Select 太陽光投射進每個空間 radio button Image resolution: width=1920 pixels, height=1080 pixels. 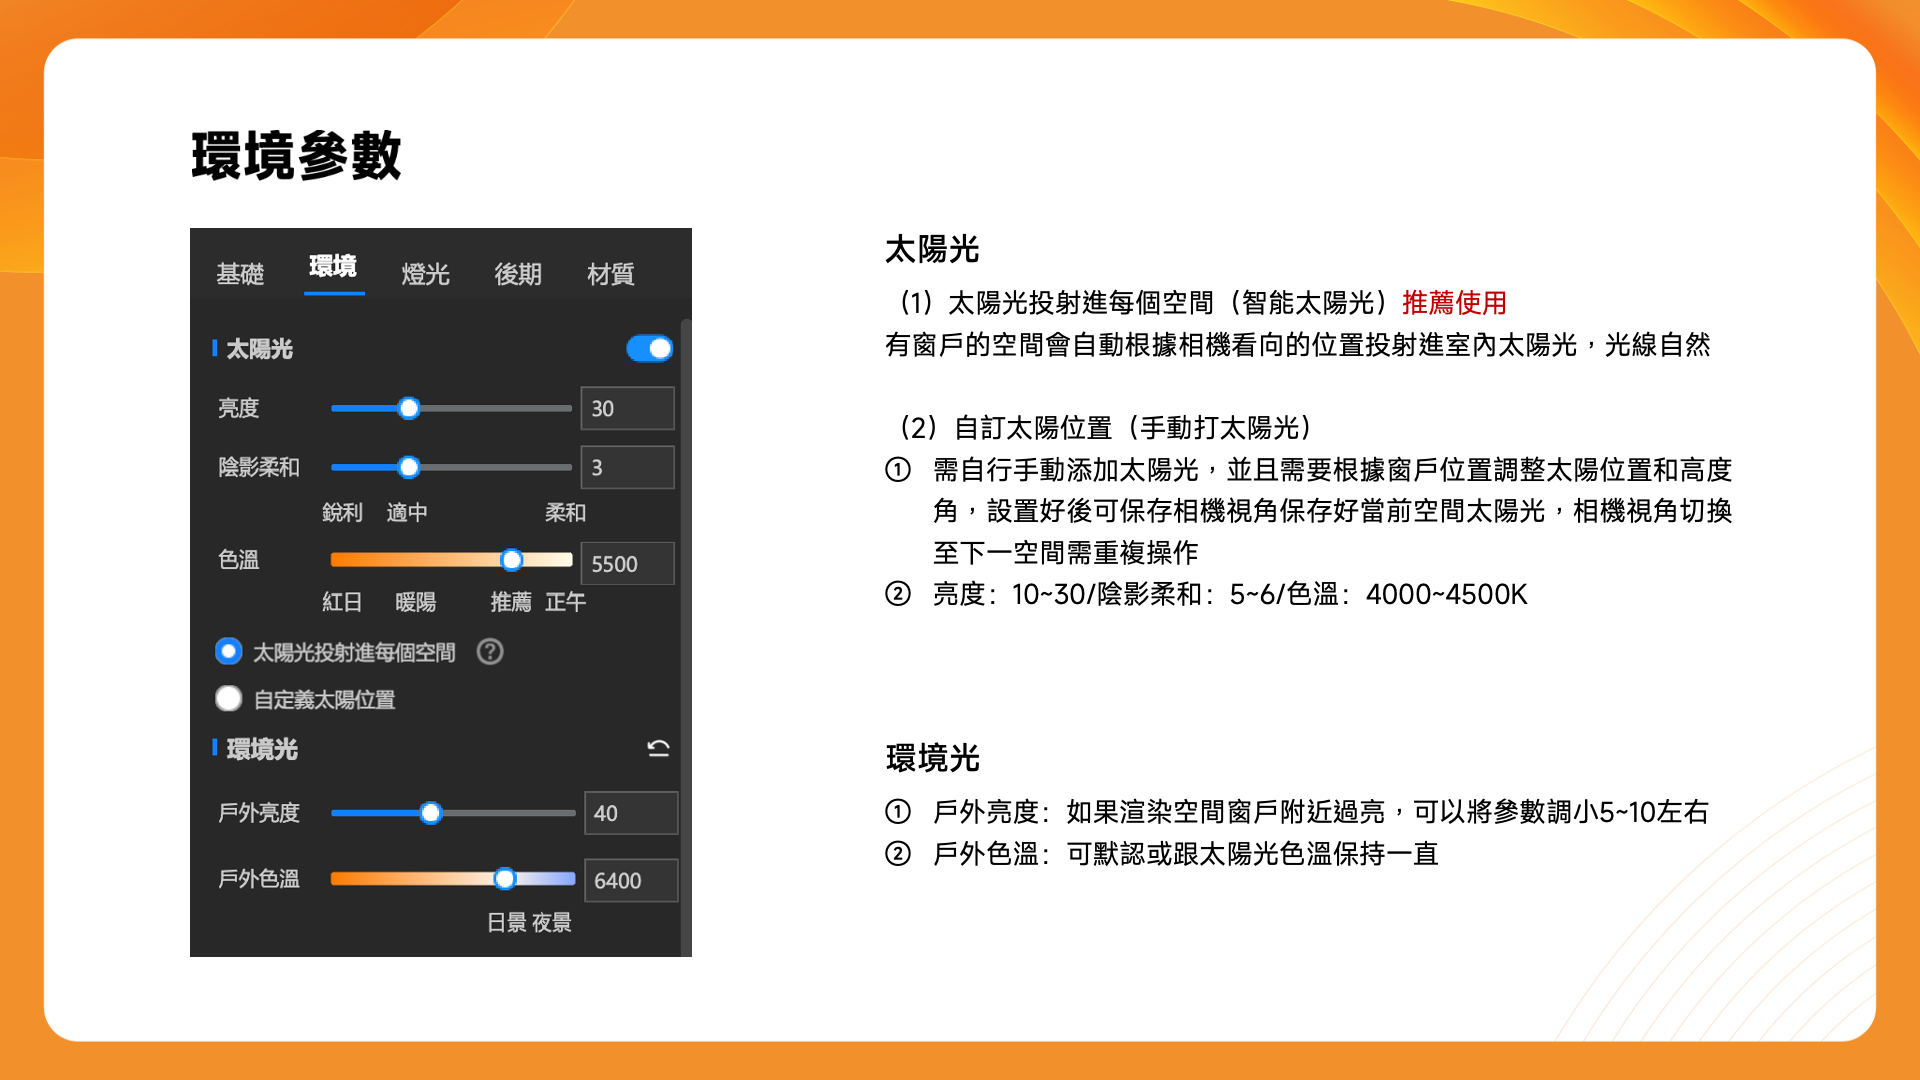(229, 652)
